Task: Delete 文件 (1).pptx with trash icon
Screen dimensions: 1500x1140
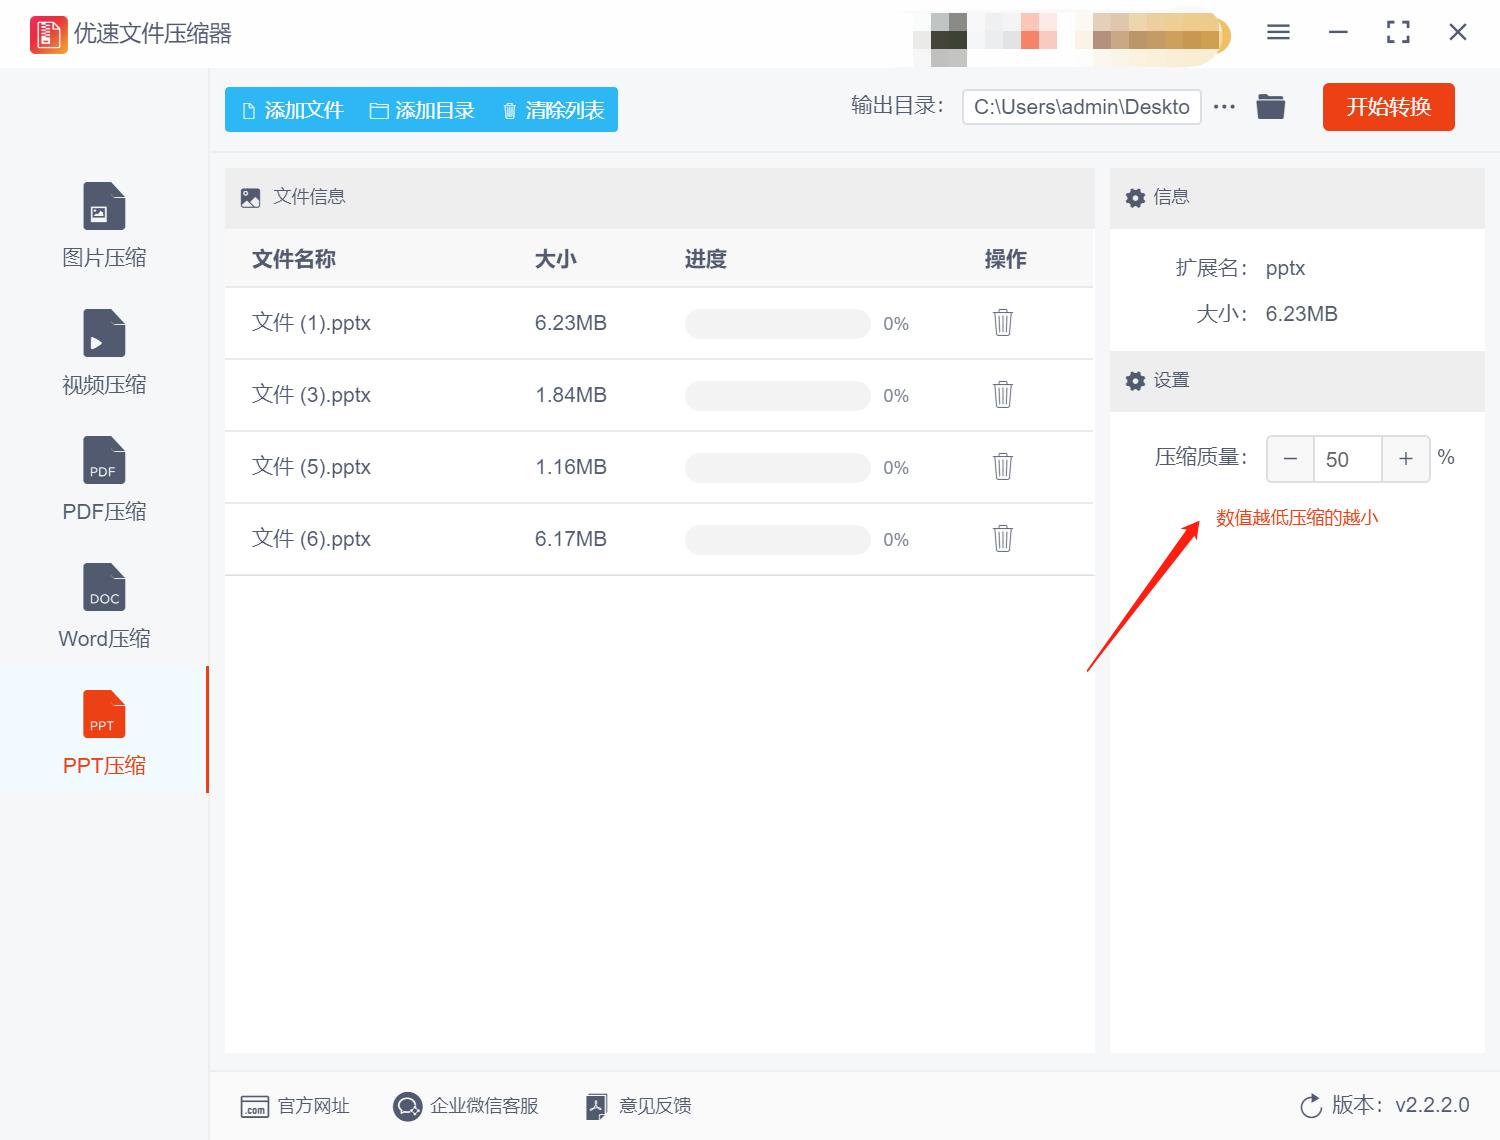Action: [1002, 323]
